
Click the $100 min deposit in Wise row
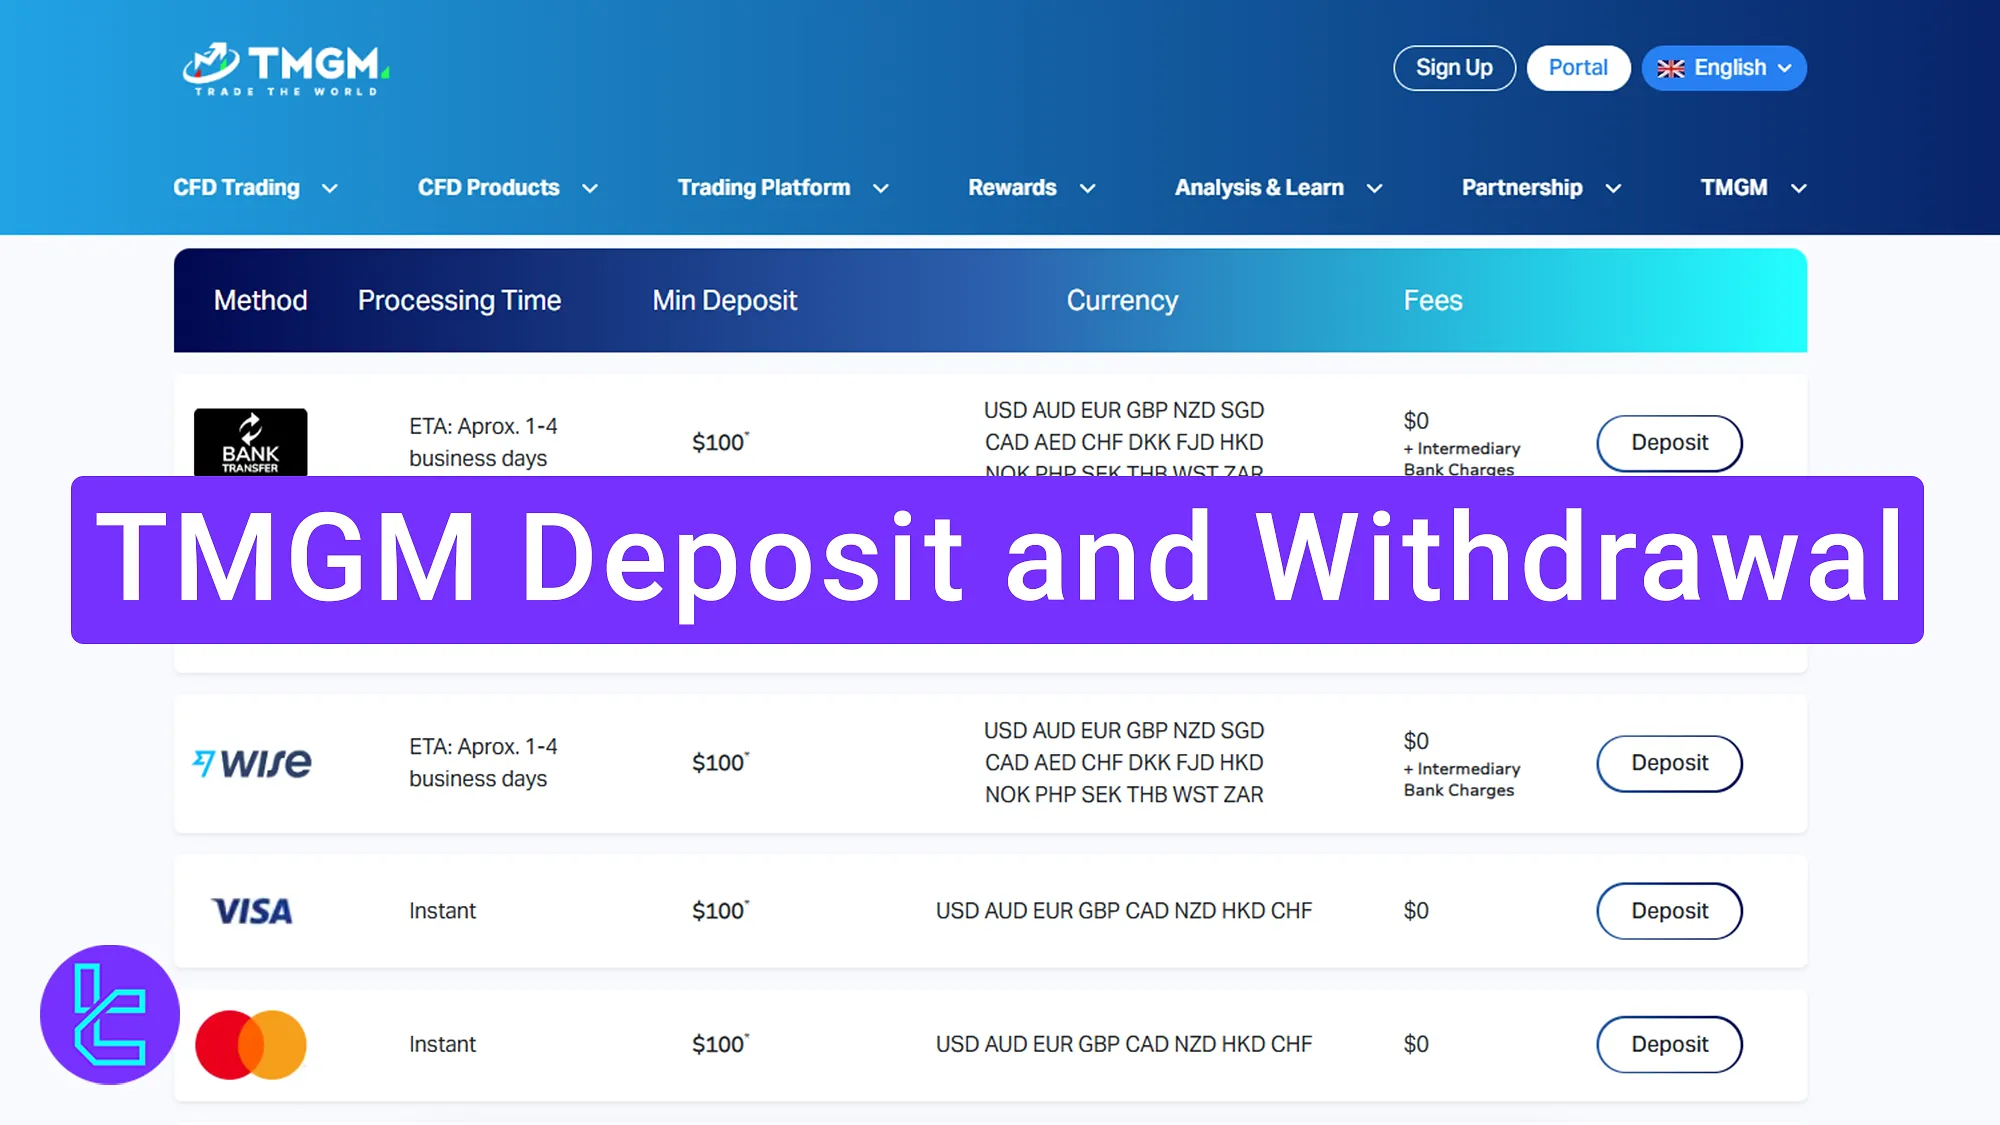click(720, 762)
